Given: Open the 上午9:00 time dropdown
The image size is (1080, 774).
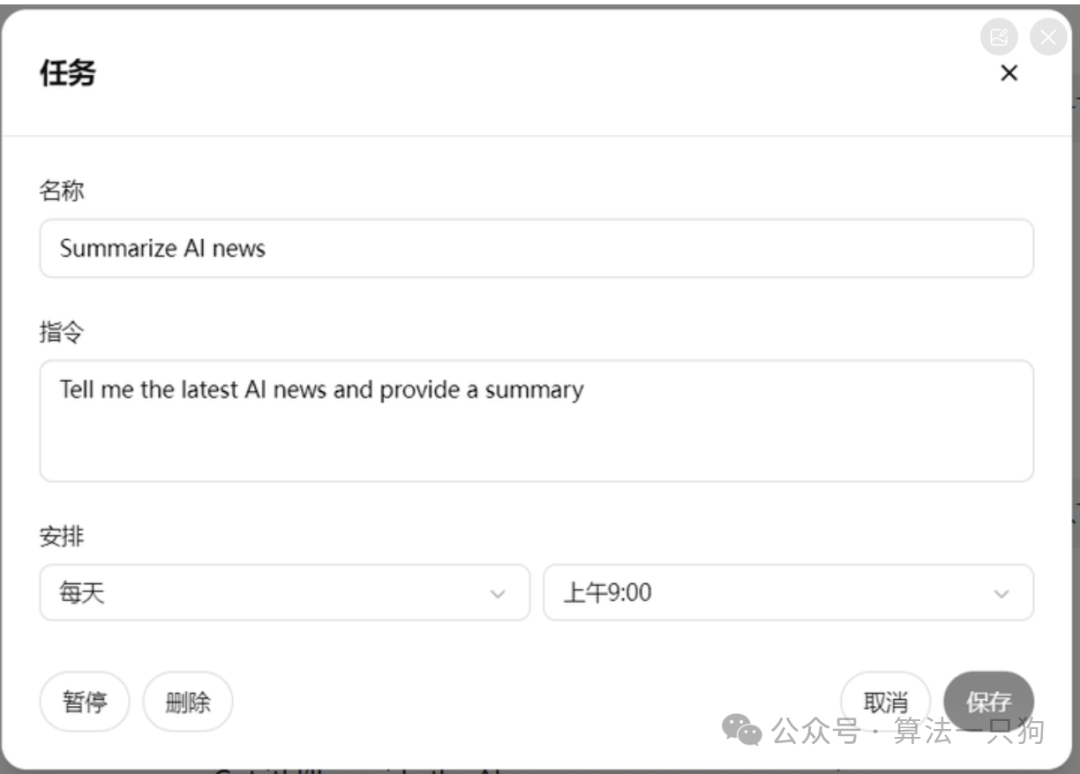Looking at the screenshot, I should 788,593.
